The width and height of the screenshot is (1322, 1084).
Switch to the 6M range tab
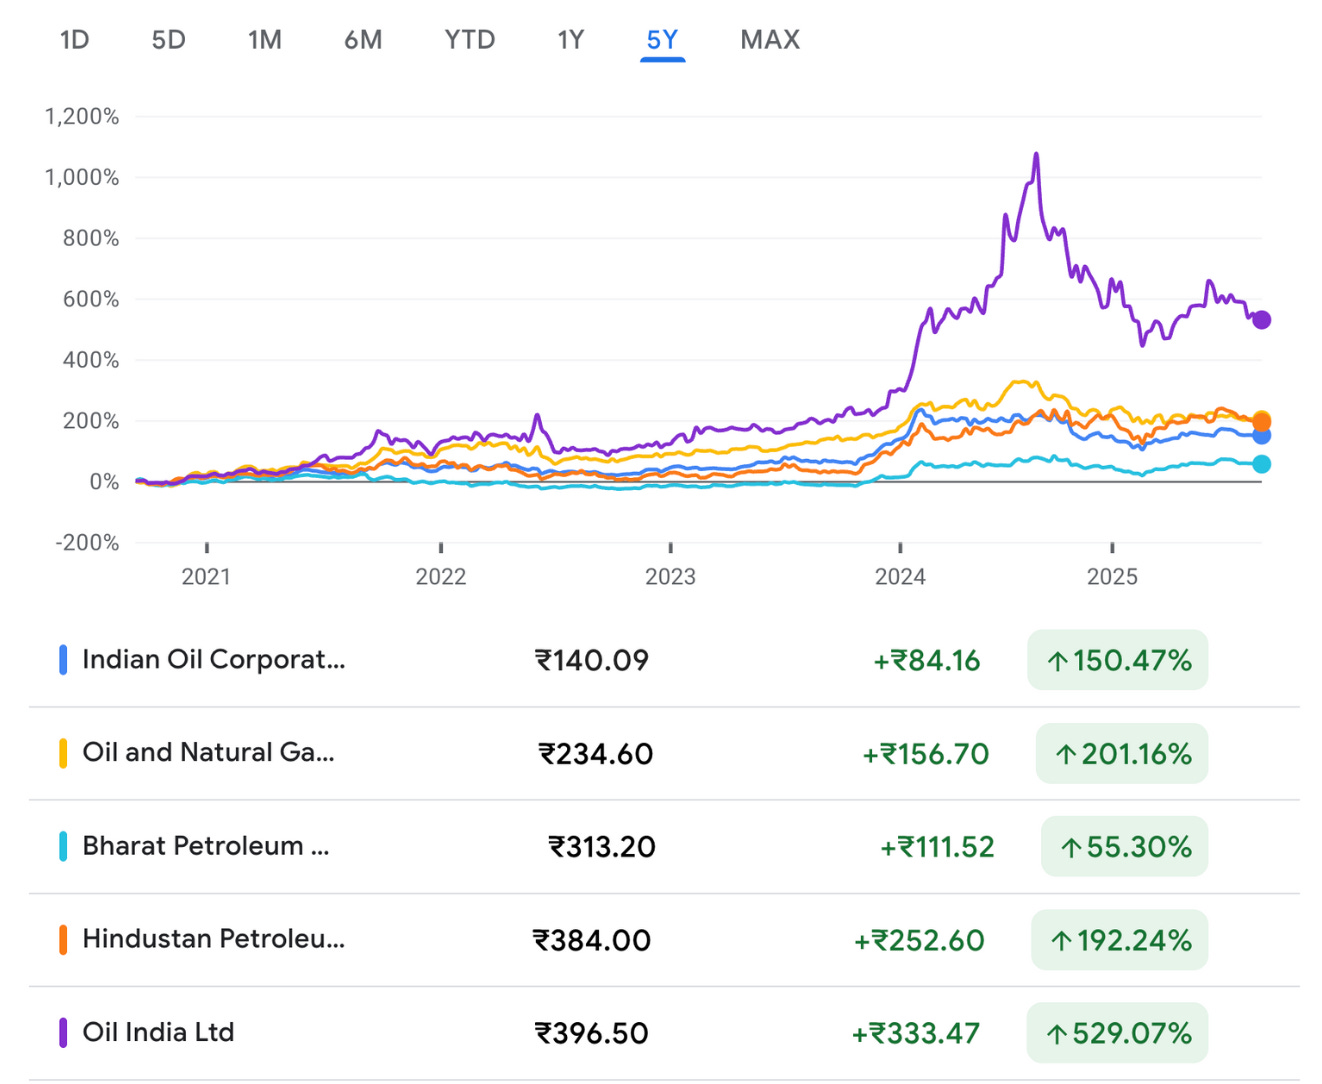point(363,40)
